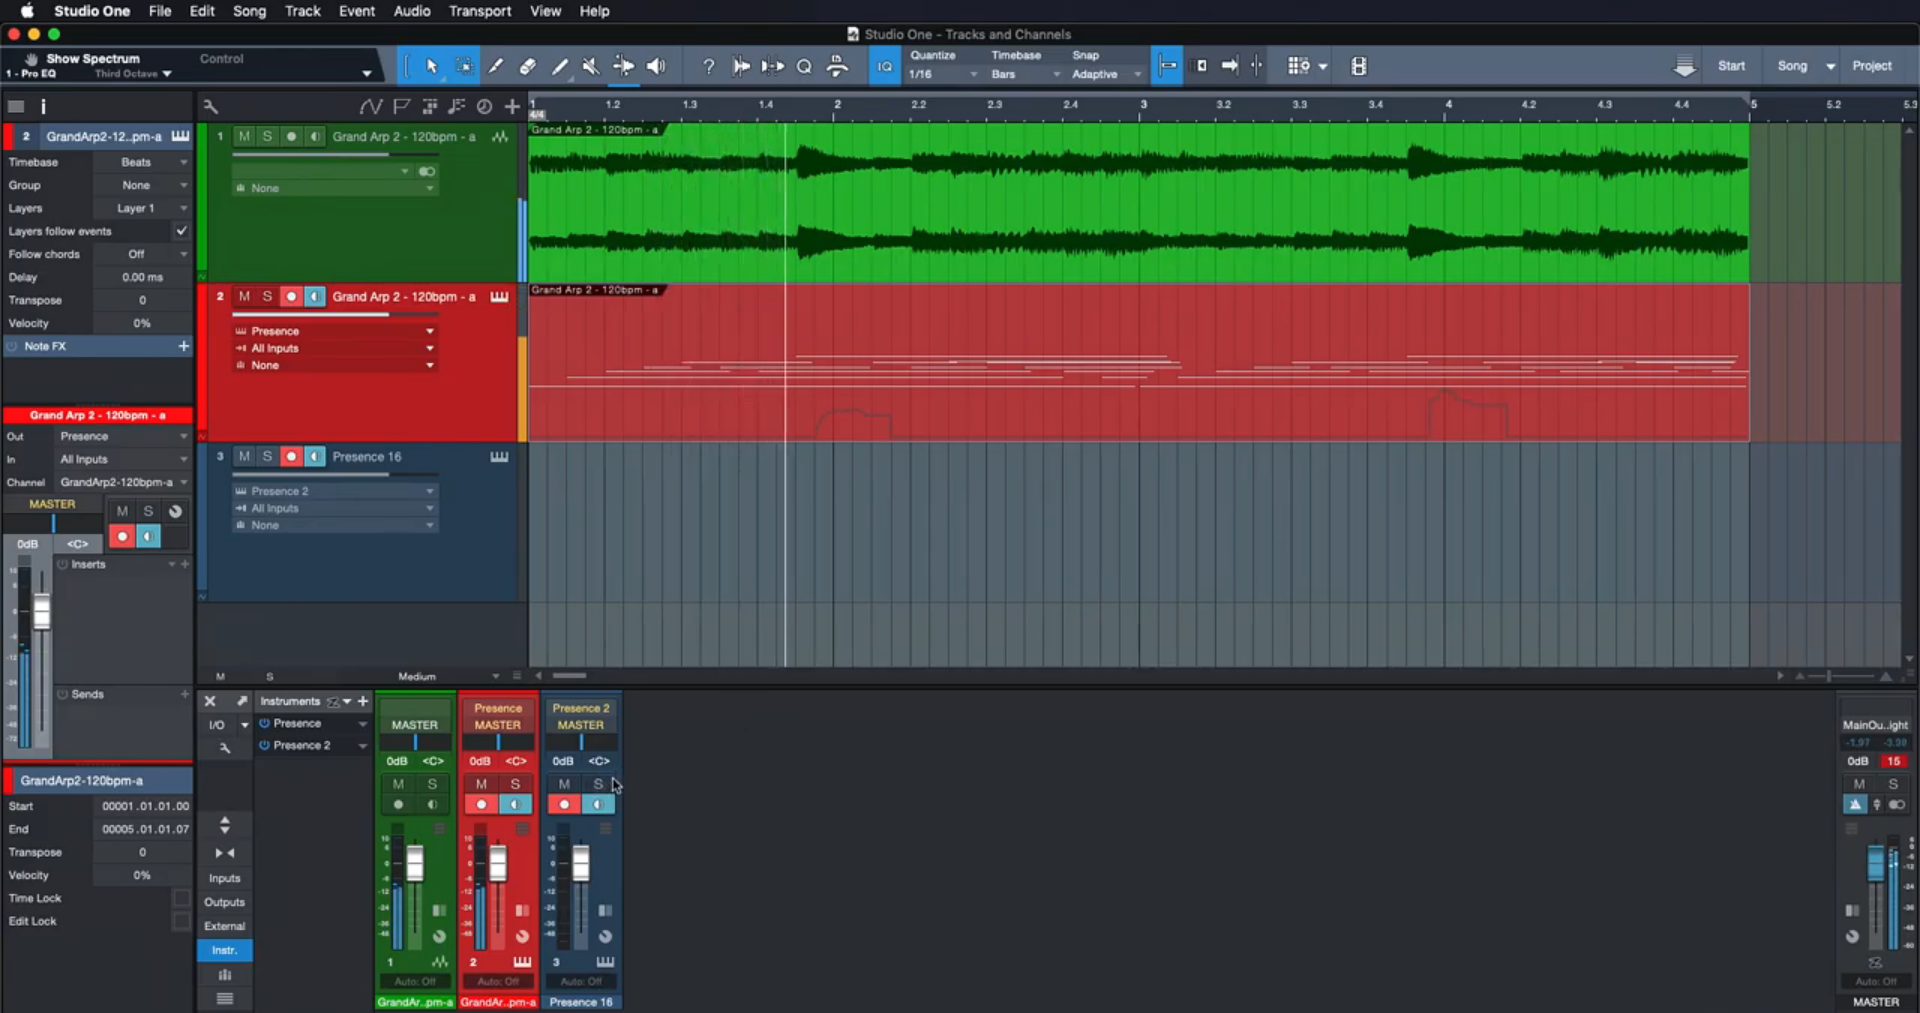Open the Project page
Screen dimensions: 1920x1013
pyautogui.click(x=1872, y=66)
